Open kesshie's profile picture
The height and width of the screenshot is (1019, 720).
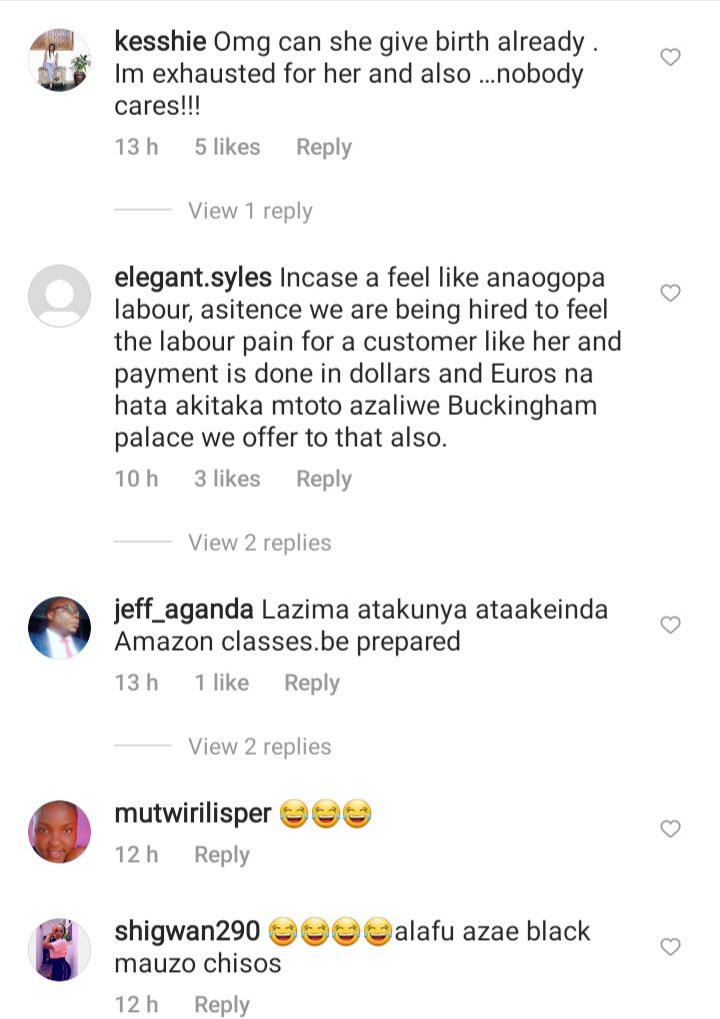[x=59, y=59]
